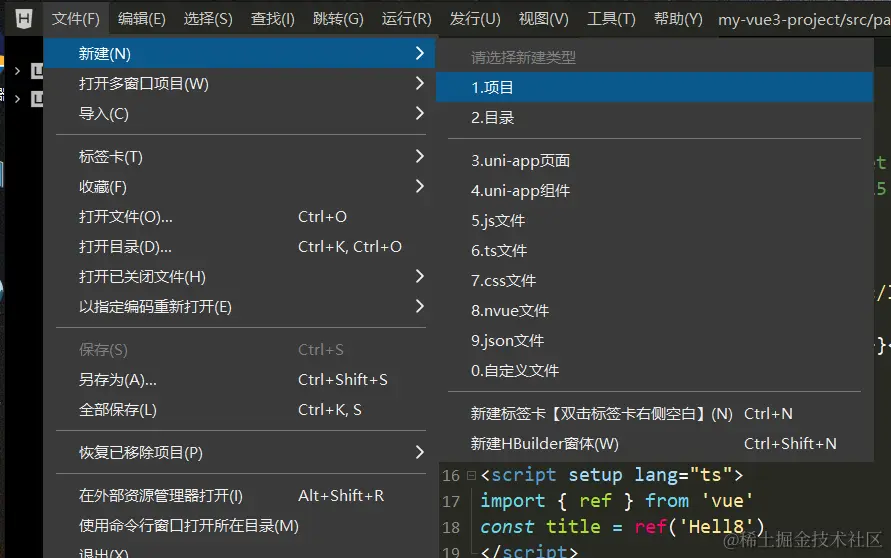891x558 pixels.
Task: Click first project folder icon in sidebar
Action: (37, 71)
